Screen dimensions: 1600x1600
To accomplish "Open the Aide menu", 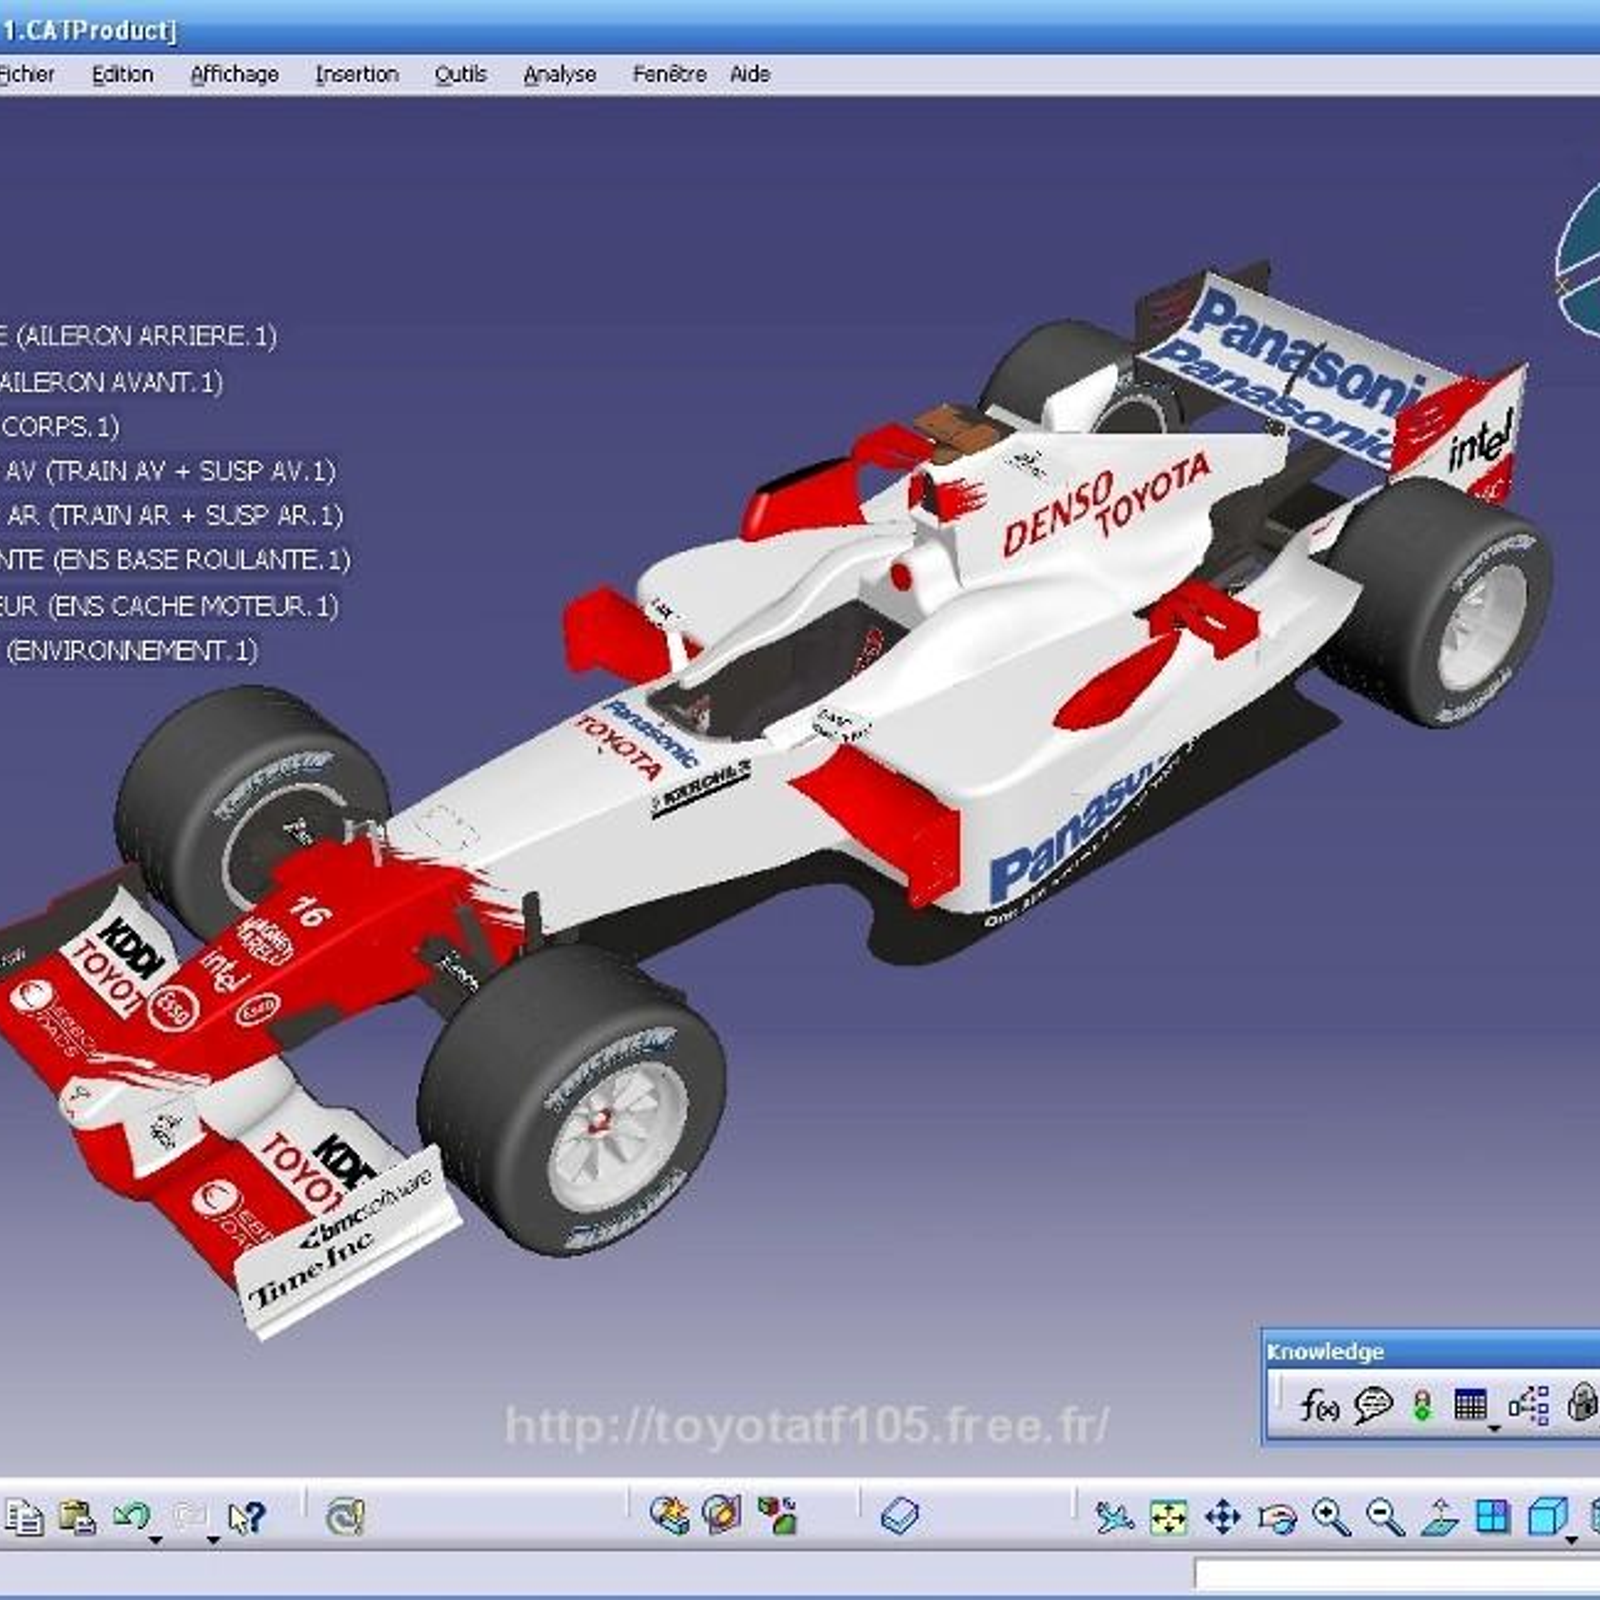I will pyautogui.click(x=750, y=74).
